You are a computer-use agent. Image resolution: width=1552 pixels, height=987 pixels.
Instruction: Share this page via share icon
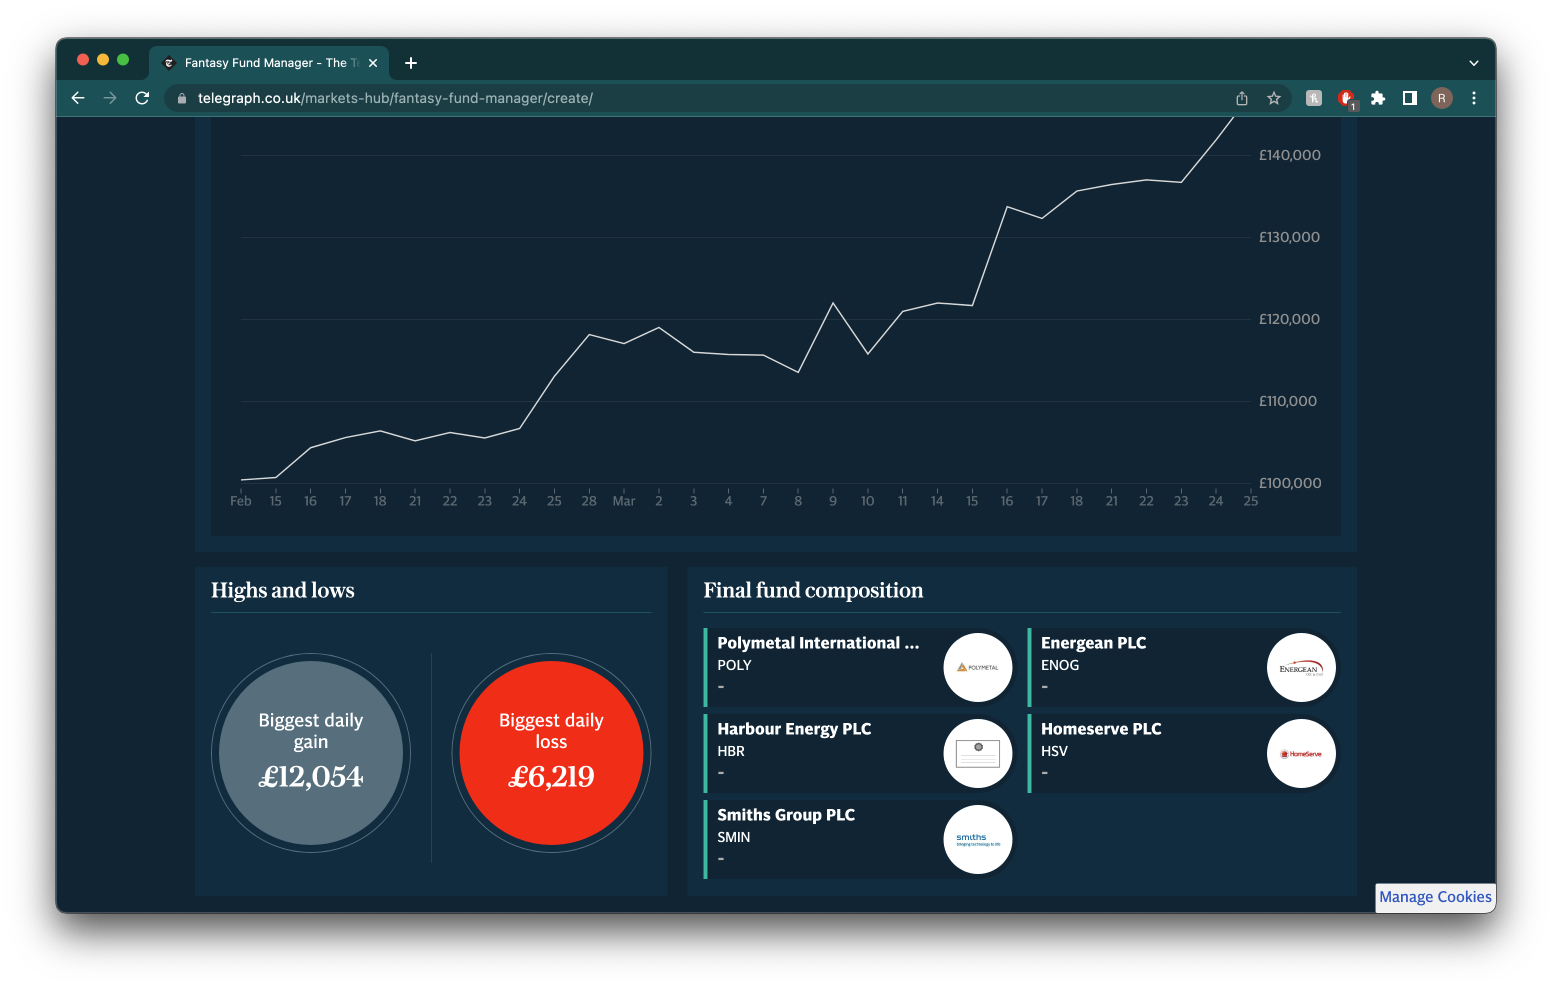point(1242,98)
